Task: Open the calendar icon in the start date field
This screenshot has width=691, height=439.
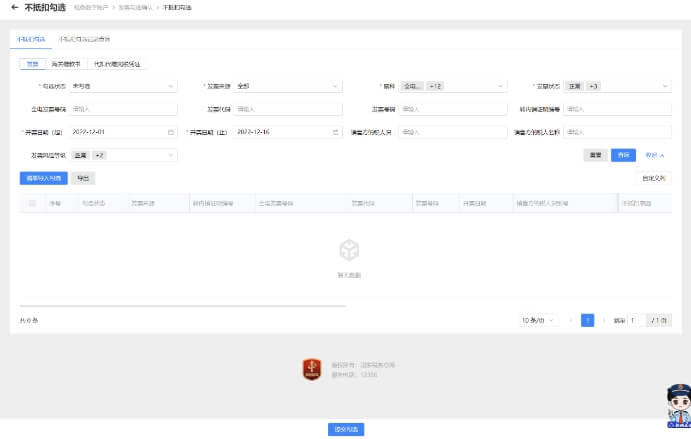Action: [x=170, y=132]
